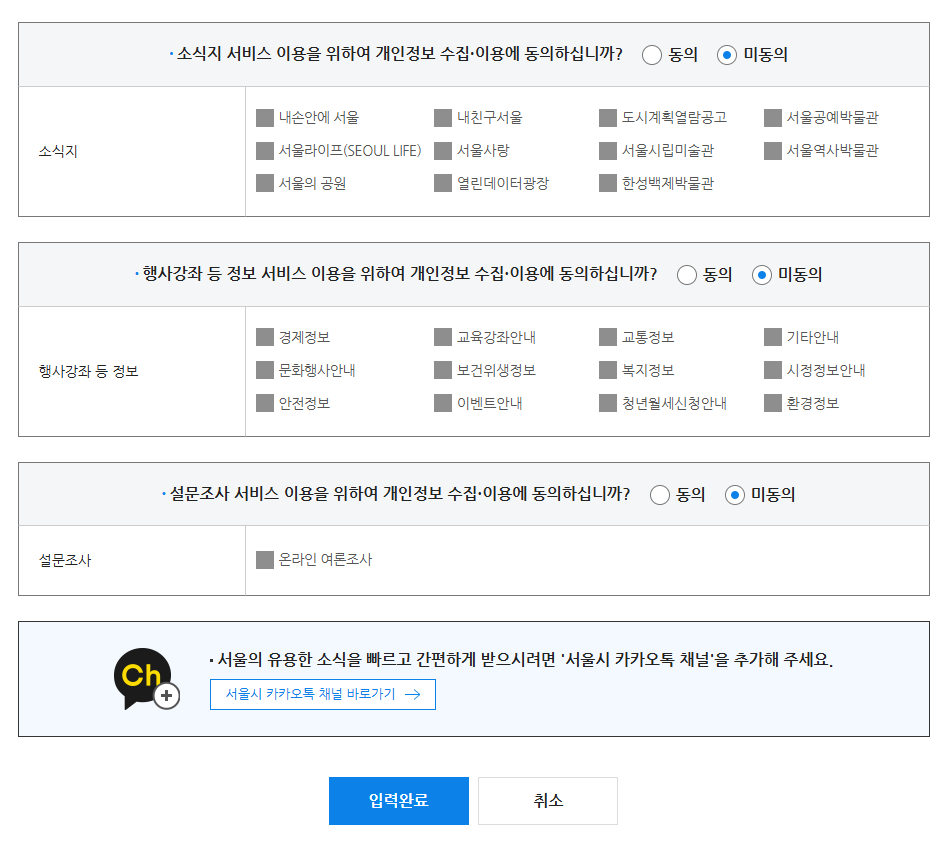Tick the 한성백제박물관 checkbox
This screenshot has height=845, width=950.
(608, 183)
